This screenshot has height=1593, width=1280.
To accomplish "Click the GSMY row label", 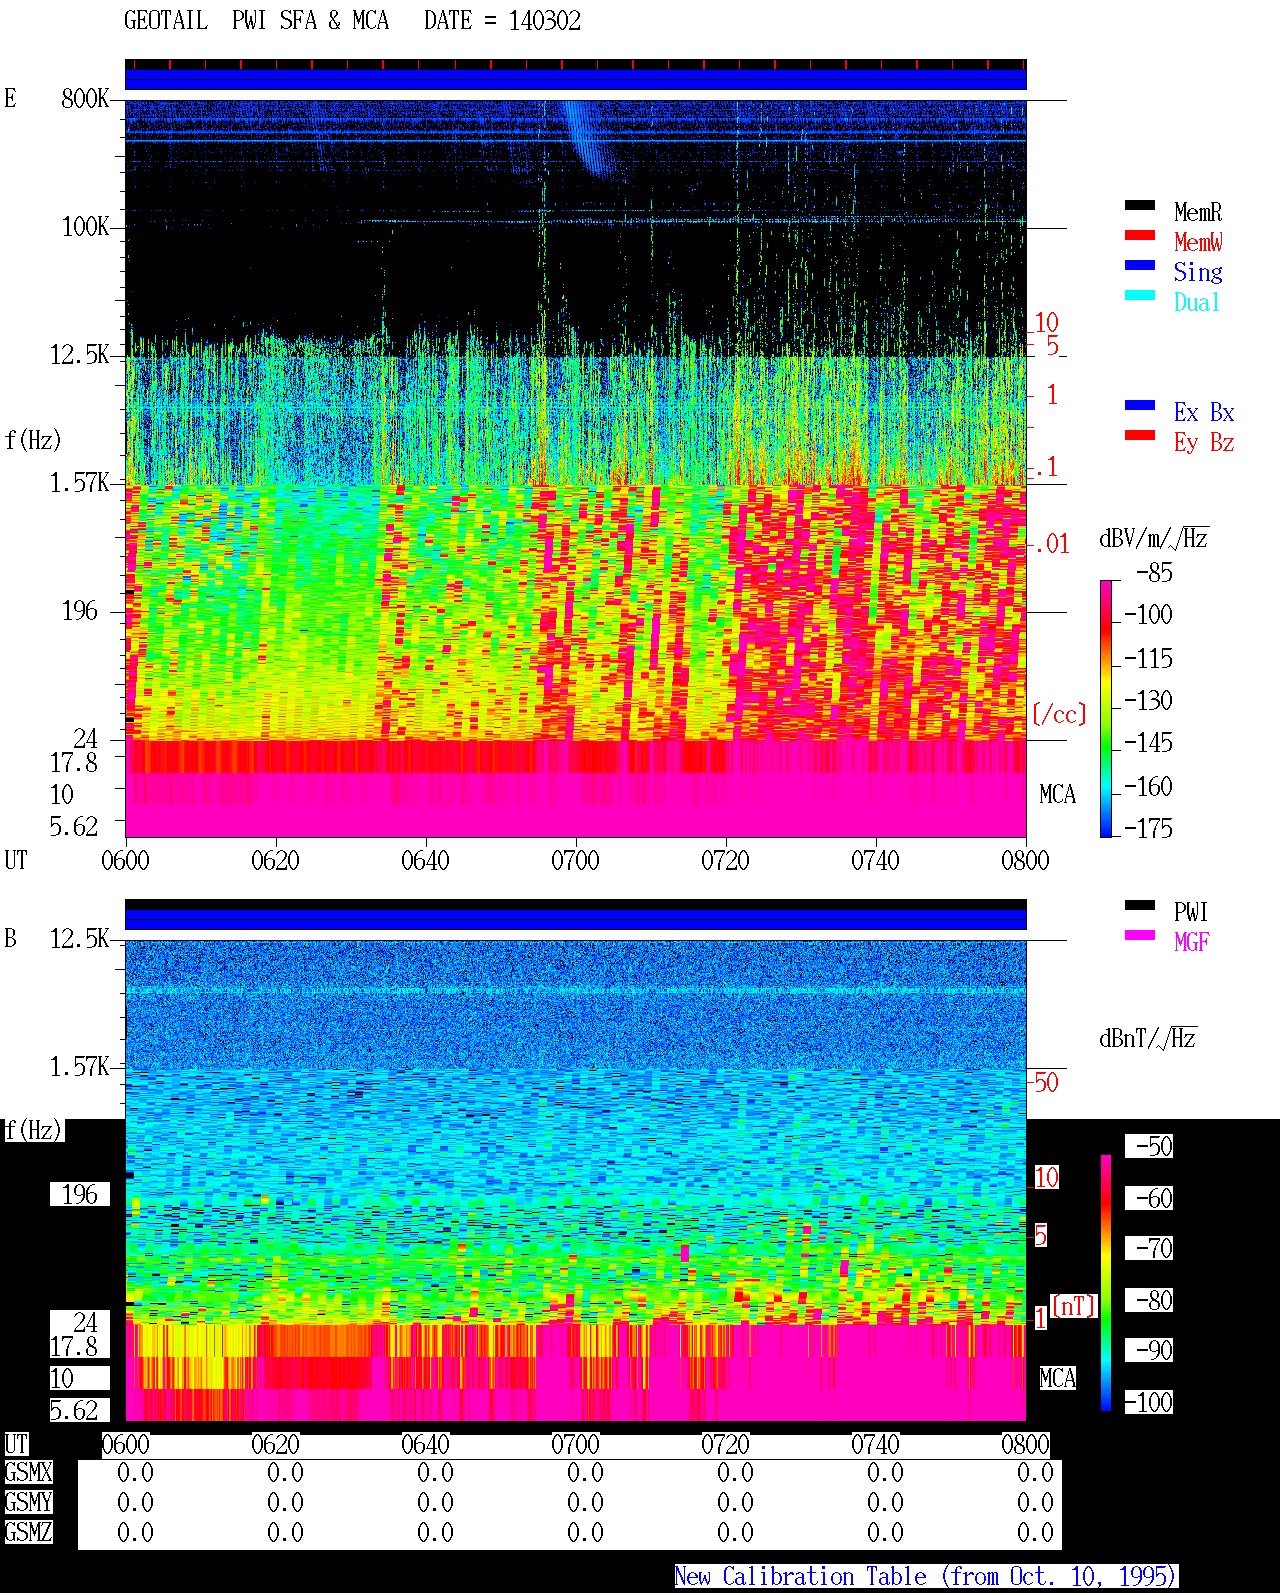I will pos(29,1502).
